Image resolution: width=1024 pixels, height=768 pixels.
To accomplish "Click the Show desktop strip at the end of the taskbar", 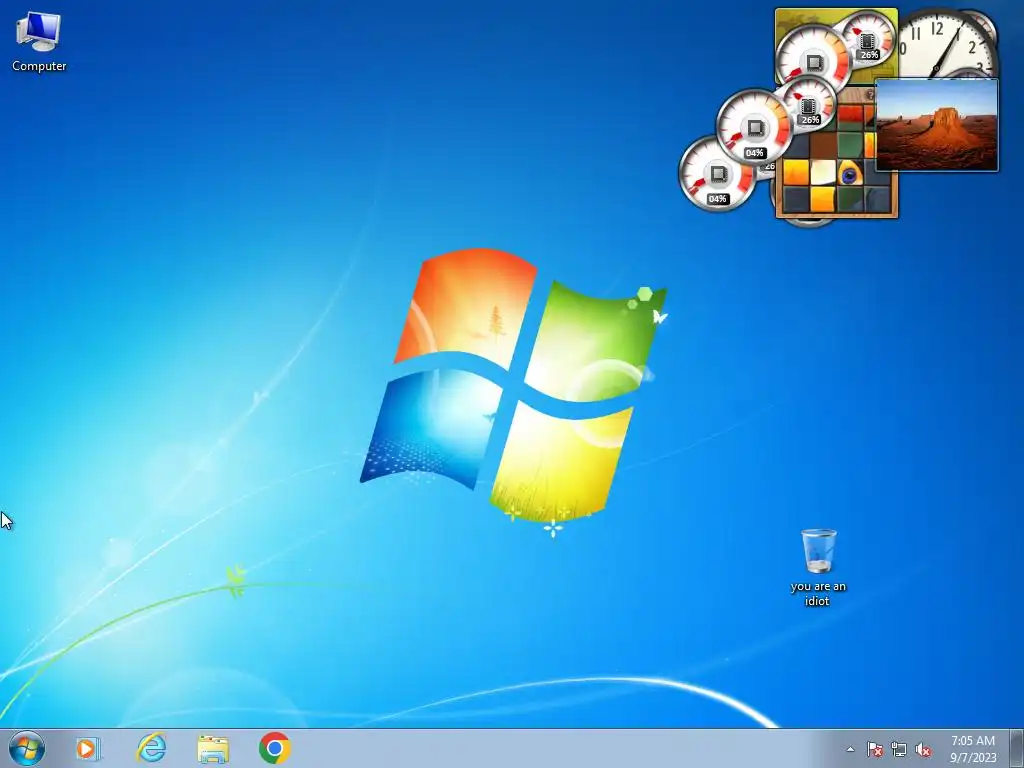I will 1017,748.
